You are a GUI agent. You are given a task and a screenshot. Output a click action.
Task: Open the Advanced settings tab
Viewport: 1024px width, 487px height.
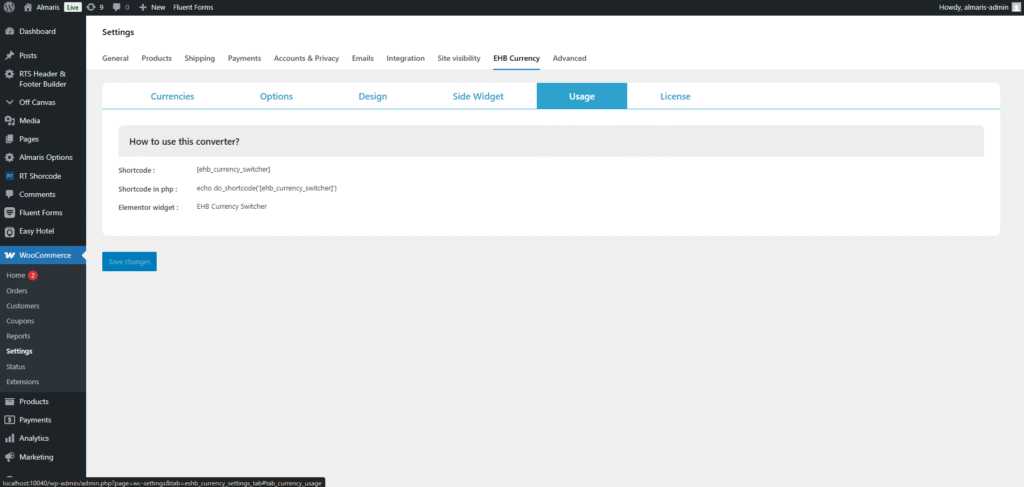coord(569,58)
